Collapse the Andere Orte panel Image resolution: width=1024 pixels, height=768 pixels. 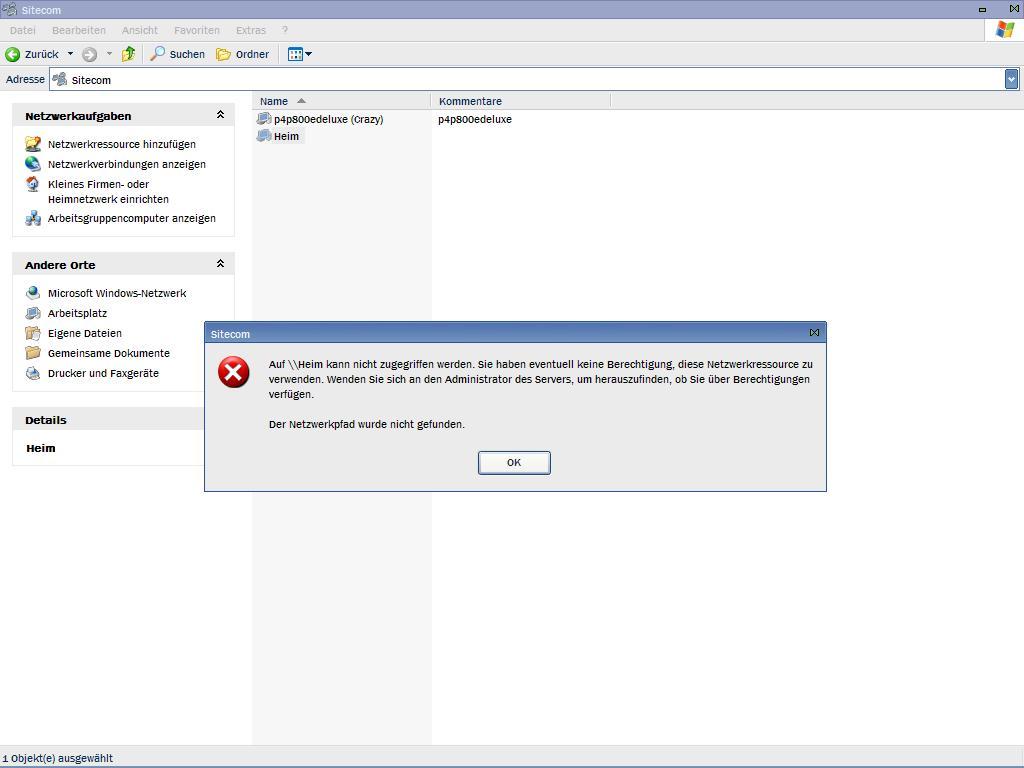pos(220,264)
